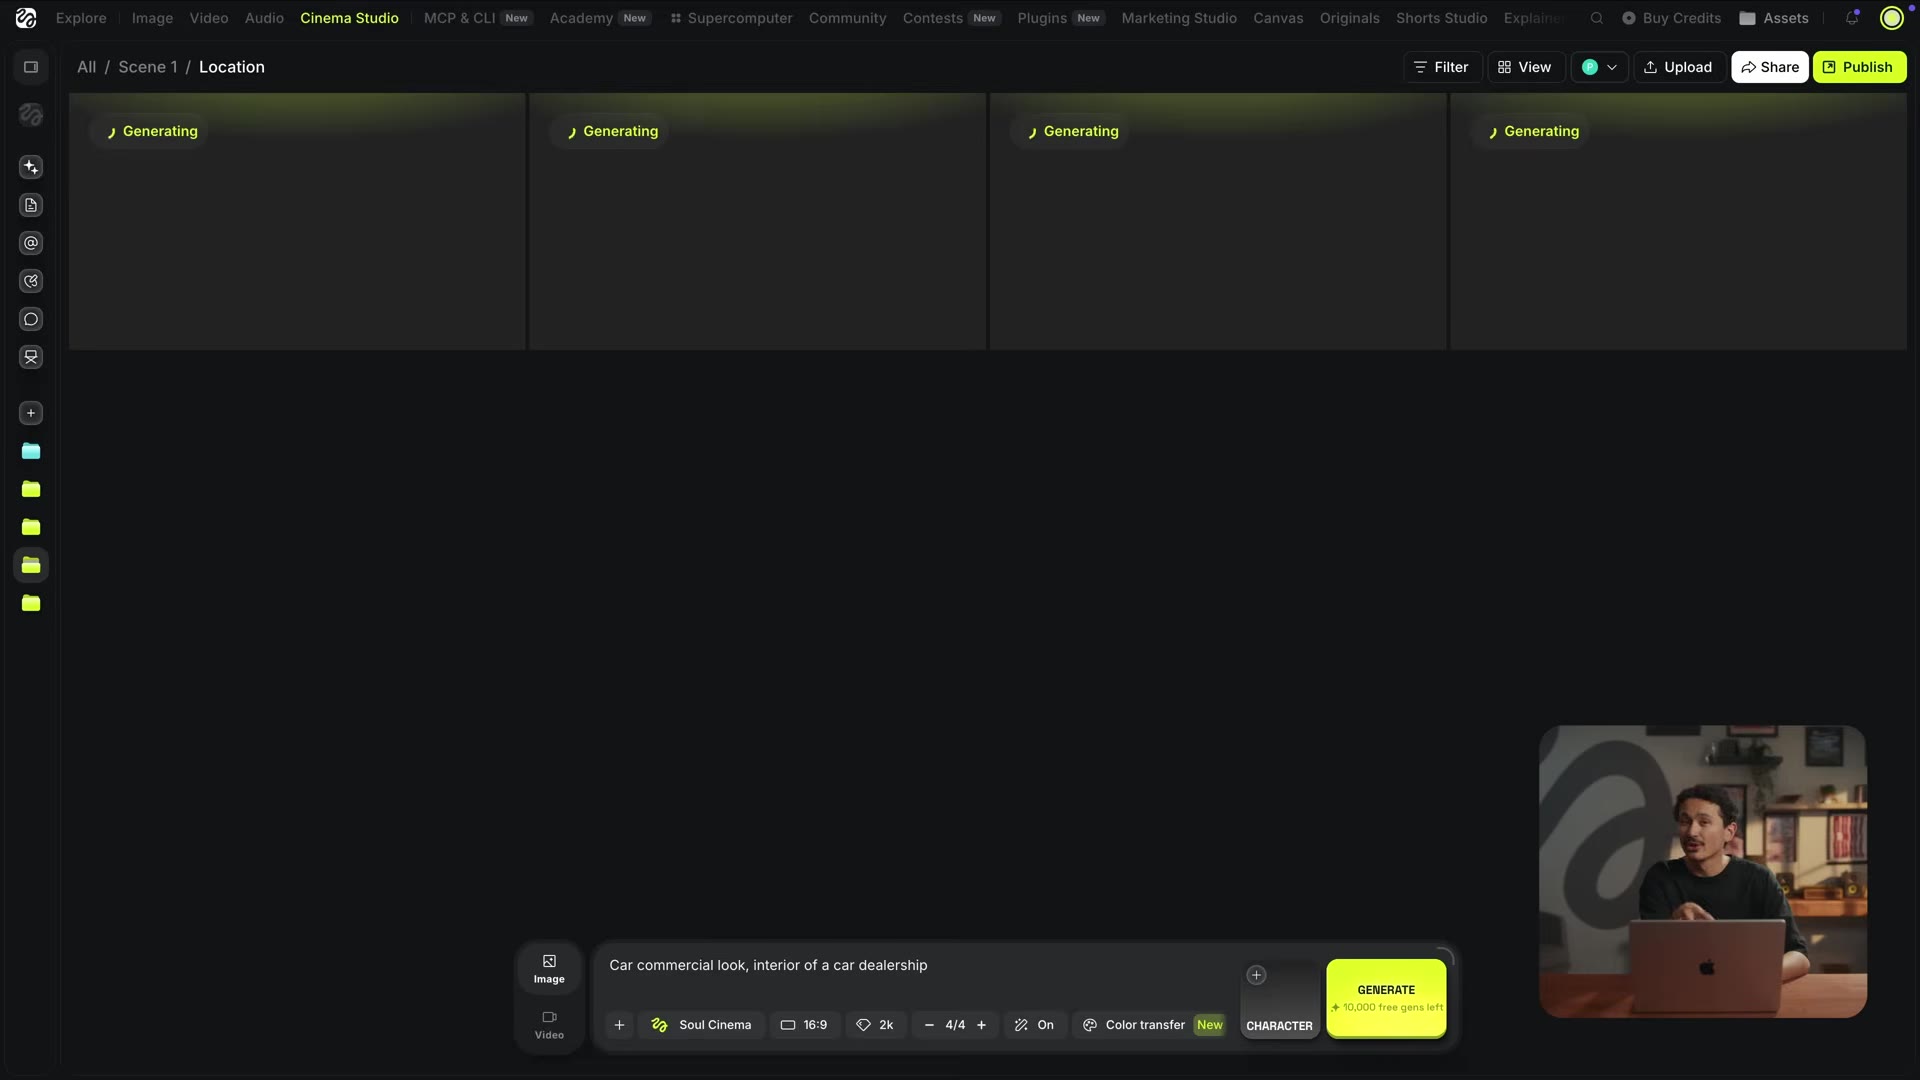Open the chat bubble icon in sidebar
This screenshot has height=1080, width=1920.
(31, 319)
